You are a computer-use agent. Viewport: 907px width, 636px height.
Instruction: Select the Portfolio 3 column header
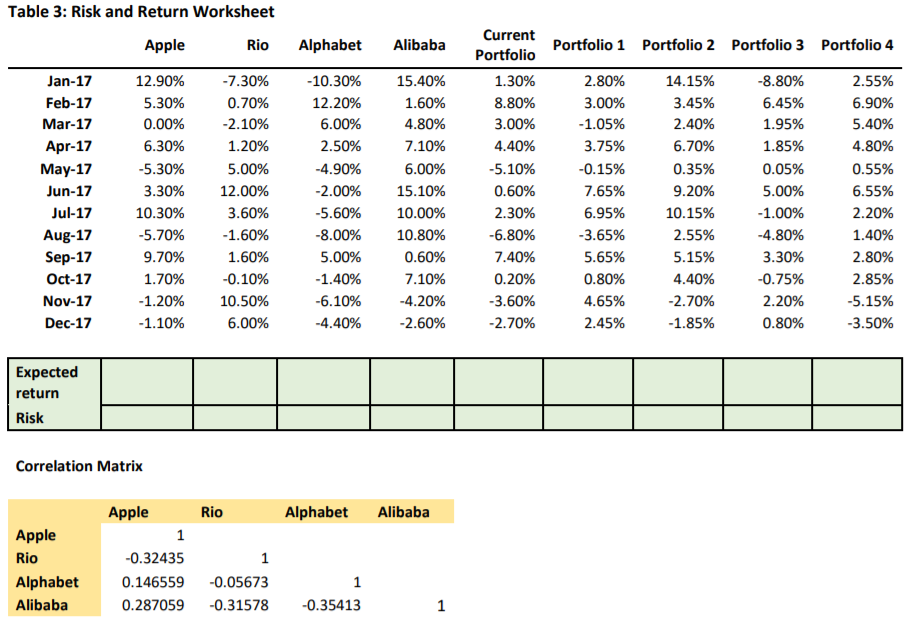[x=767, y=46]
